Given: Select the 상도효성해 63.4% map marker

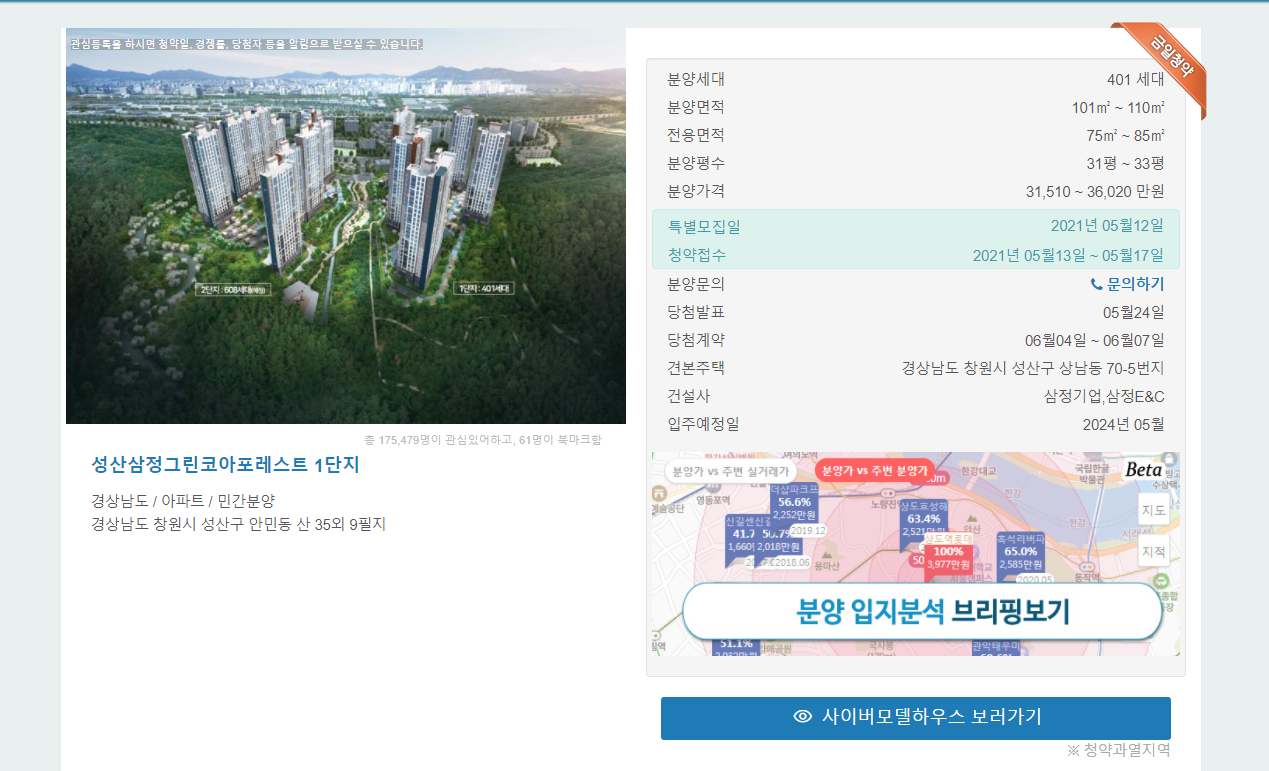Looking at the screenshot, I should [x=925, y=520].
